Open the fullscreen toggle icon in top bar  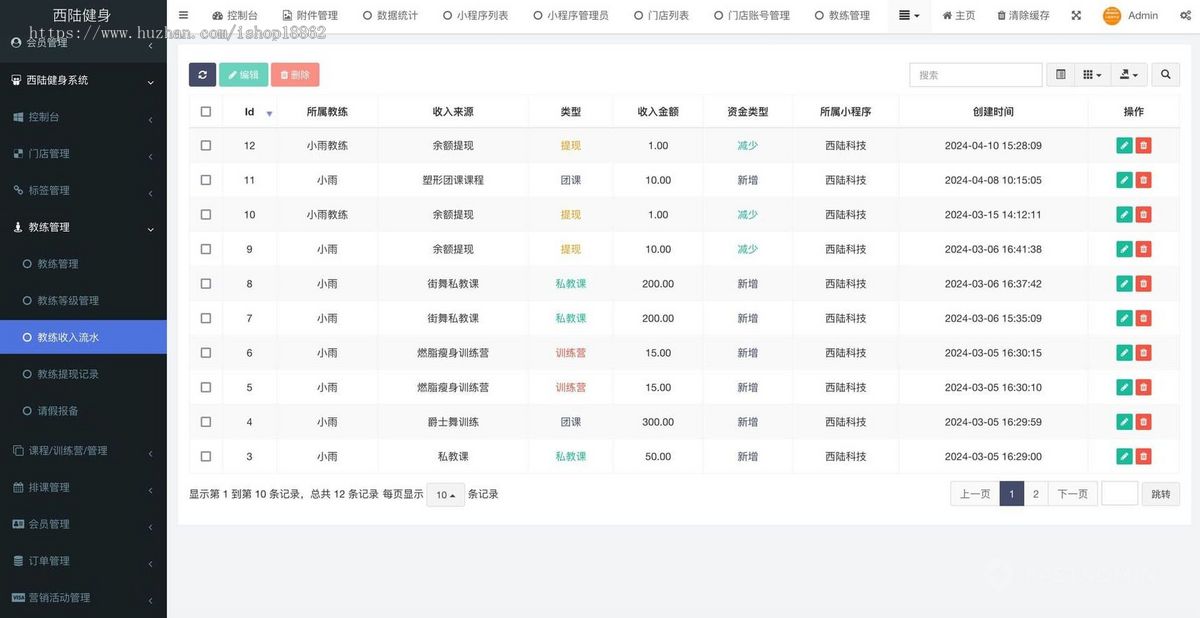1076,15
